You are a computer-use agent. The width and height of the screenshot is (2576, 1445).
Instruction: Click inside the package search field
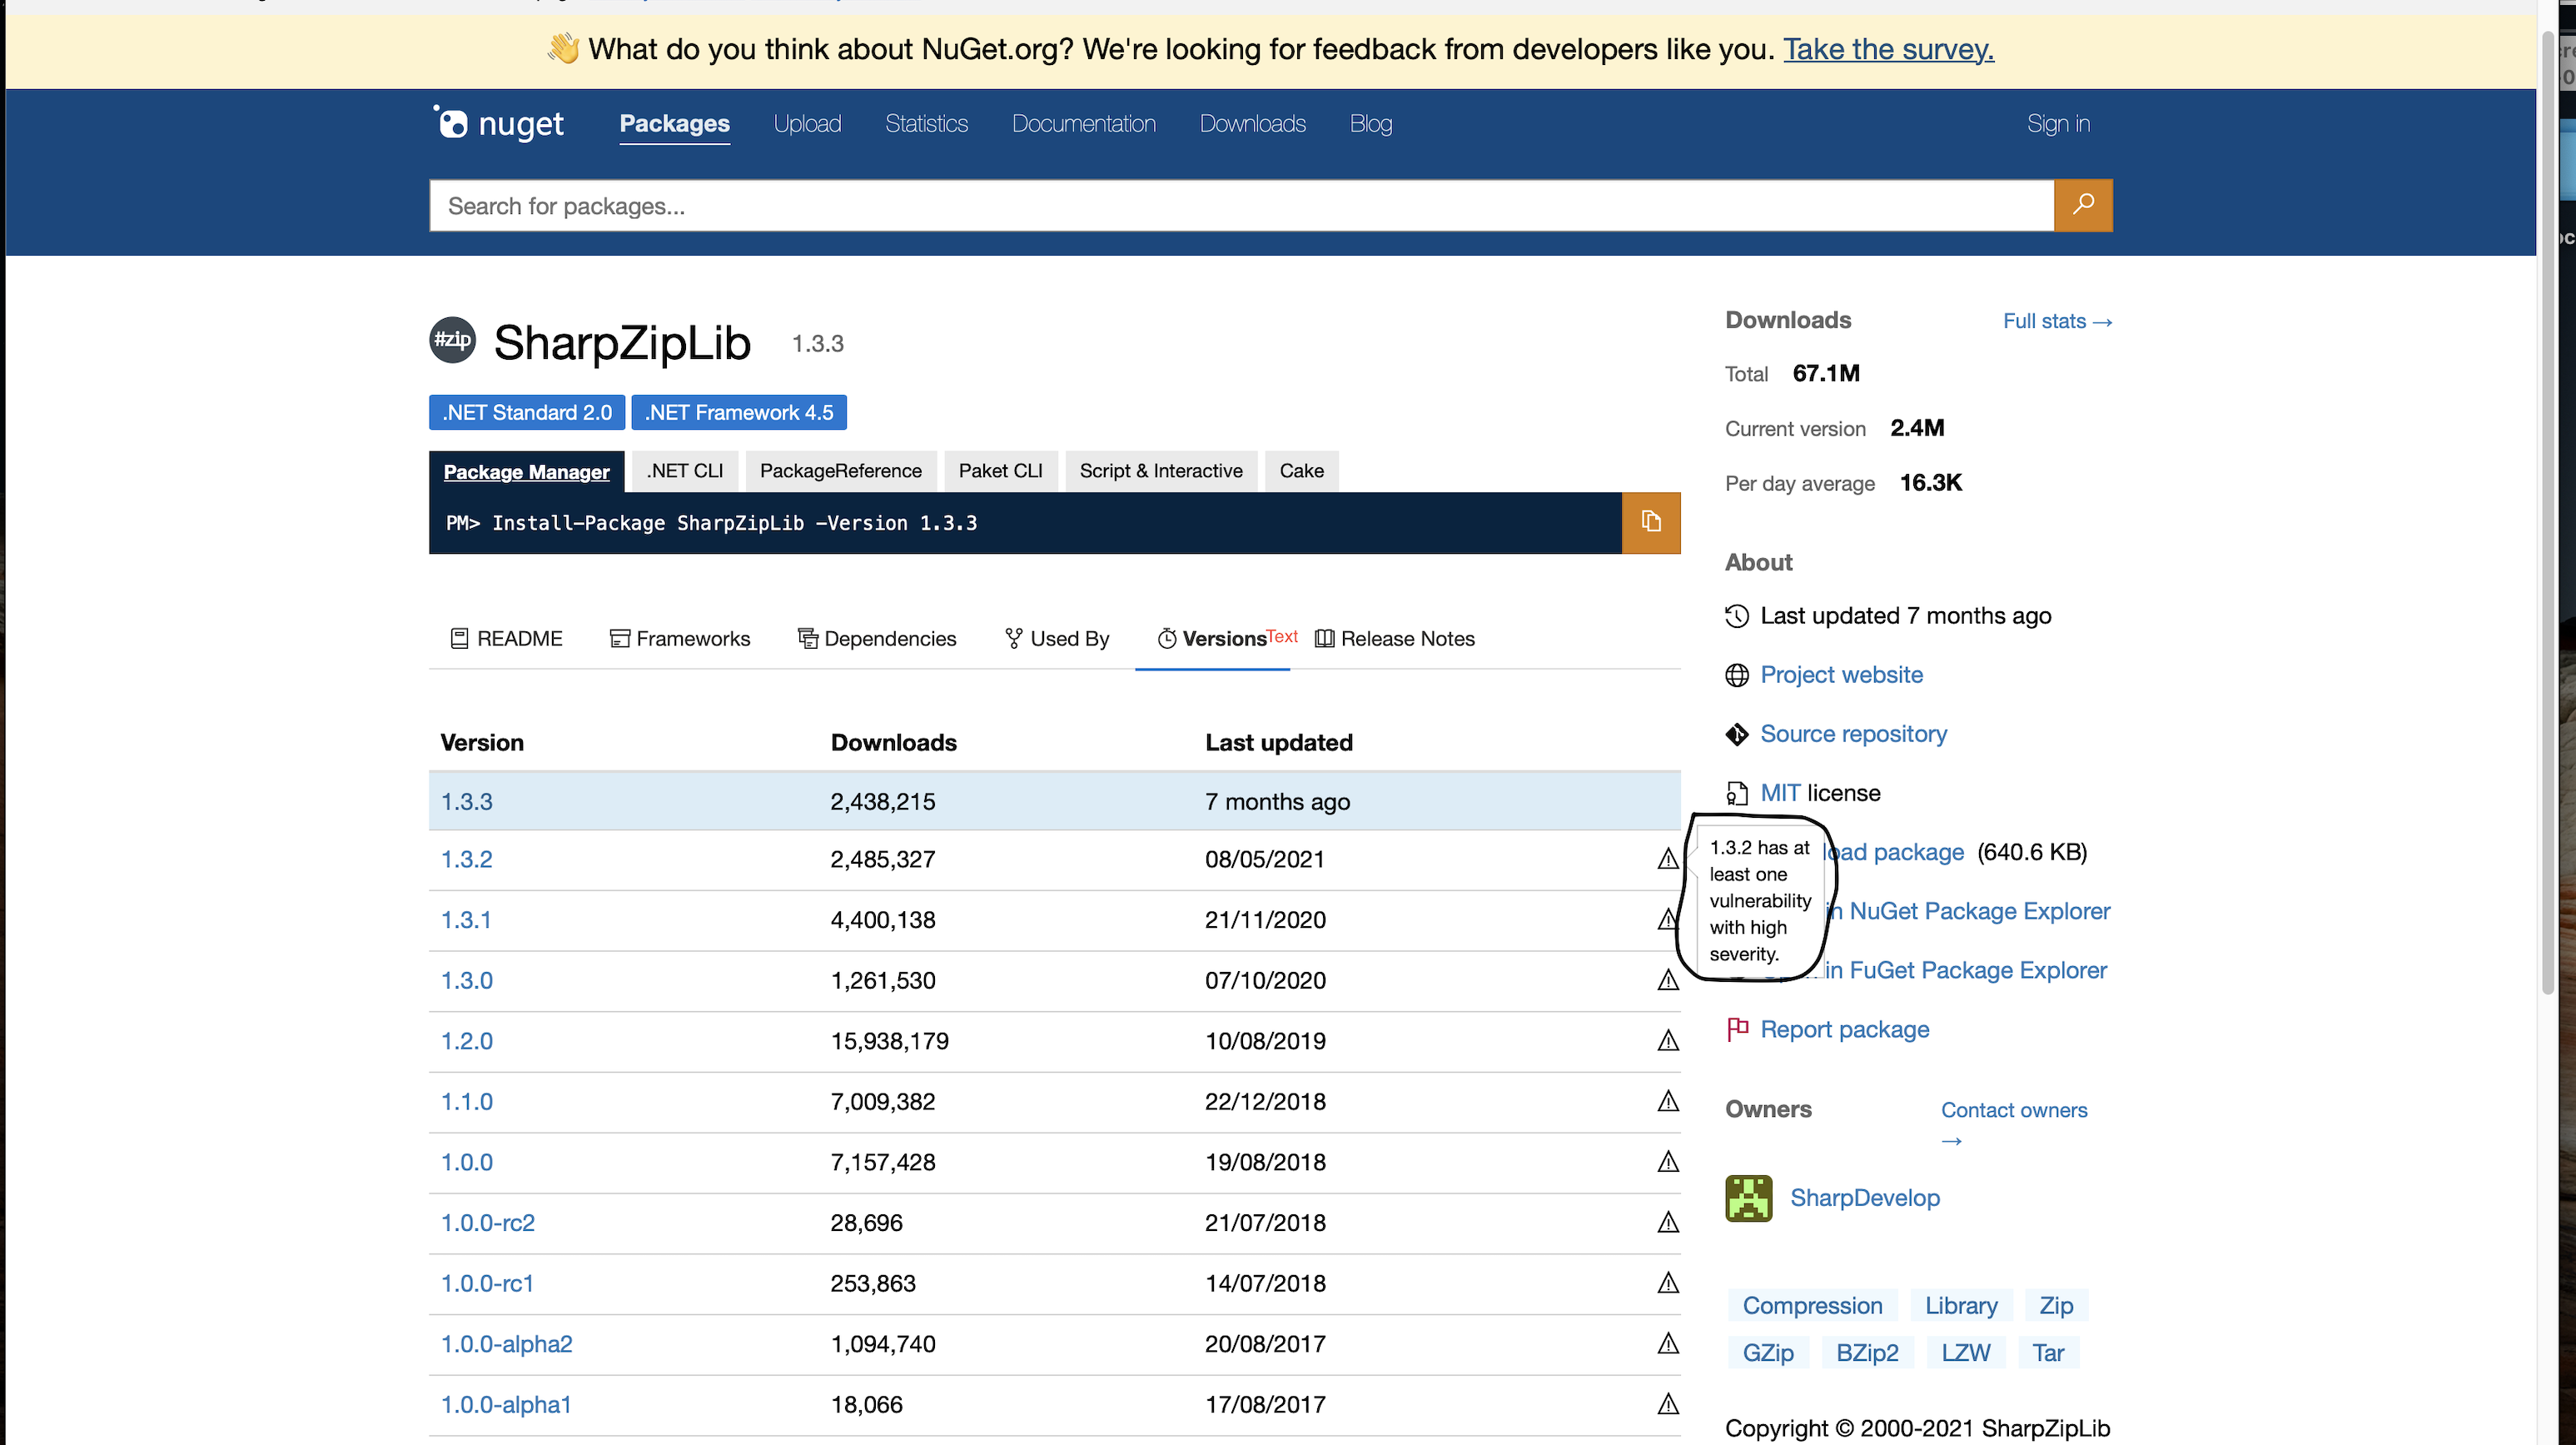(1200, 205)
